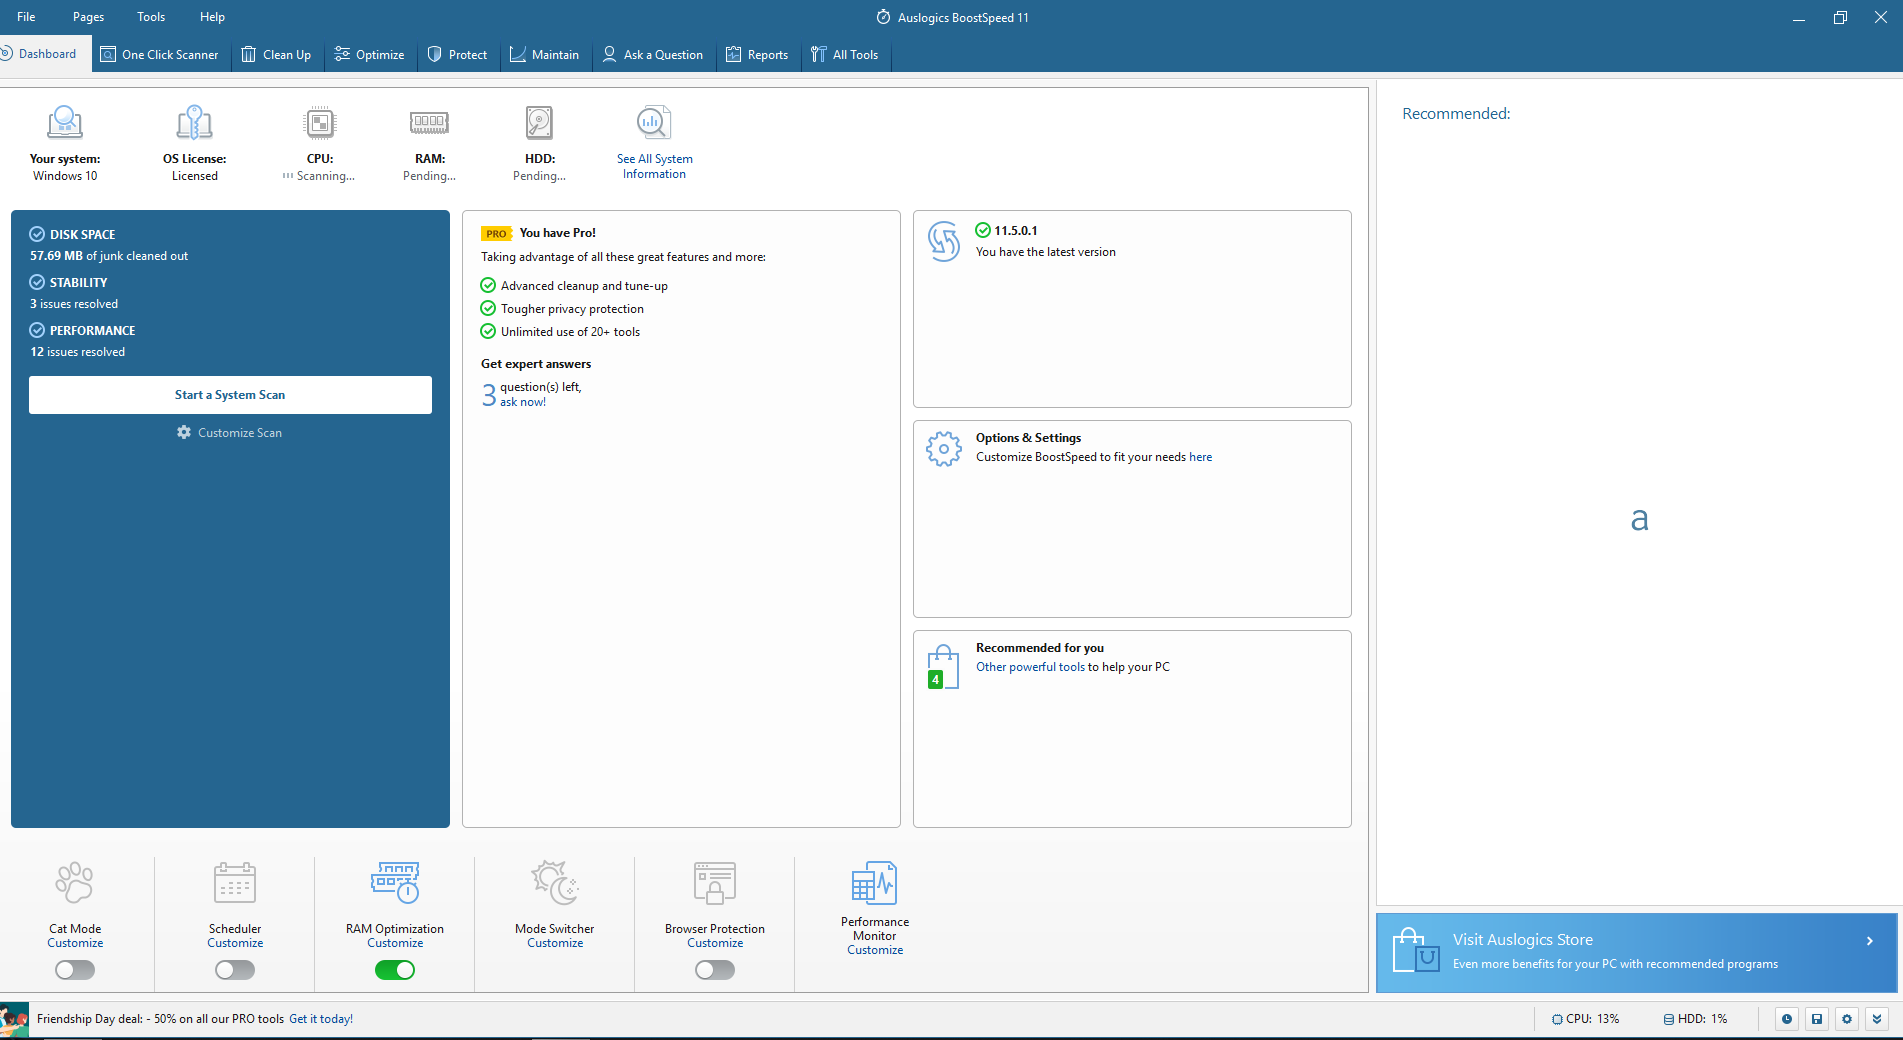The height and width of the screenshot is (1040, 1903).
Task: Click the Friendship Day deal promo image
Action: coord(14,1020)
